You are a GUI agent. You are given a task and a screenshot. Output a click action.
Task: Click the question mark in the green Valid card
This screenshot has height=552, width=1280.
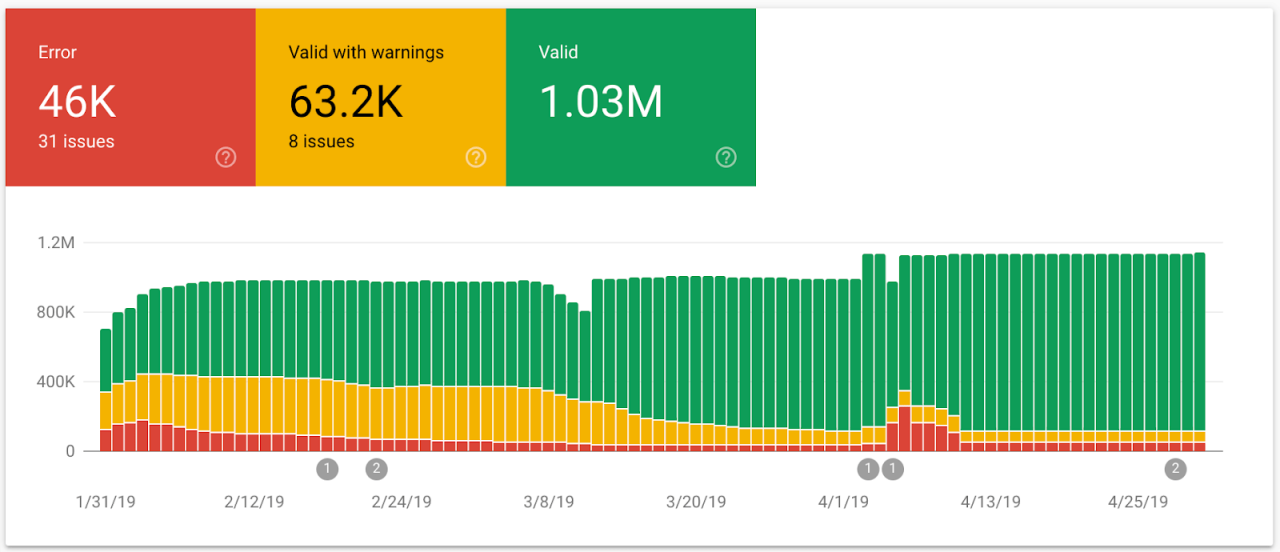coord(727,157)
